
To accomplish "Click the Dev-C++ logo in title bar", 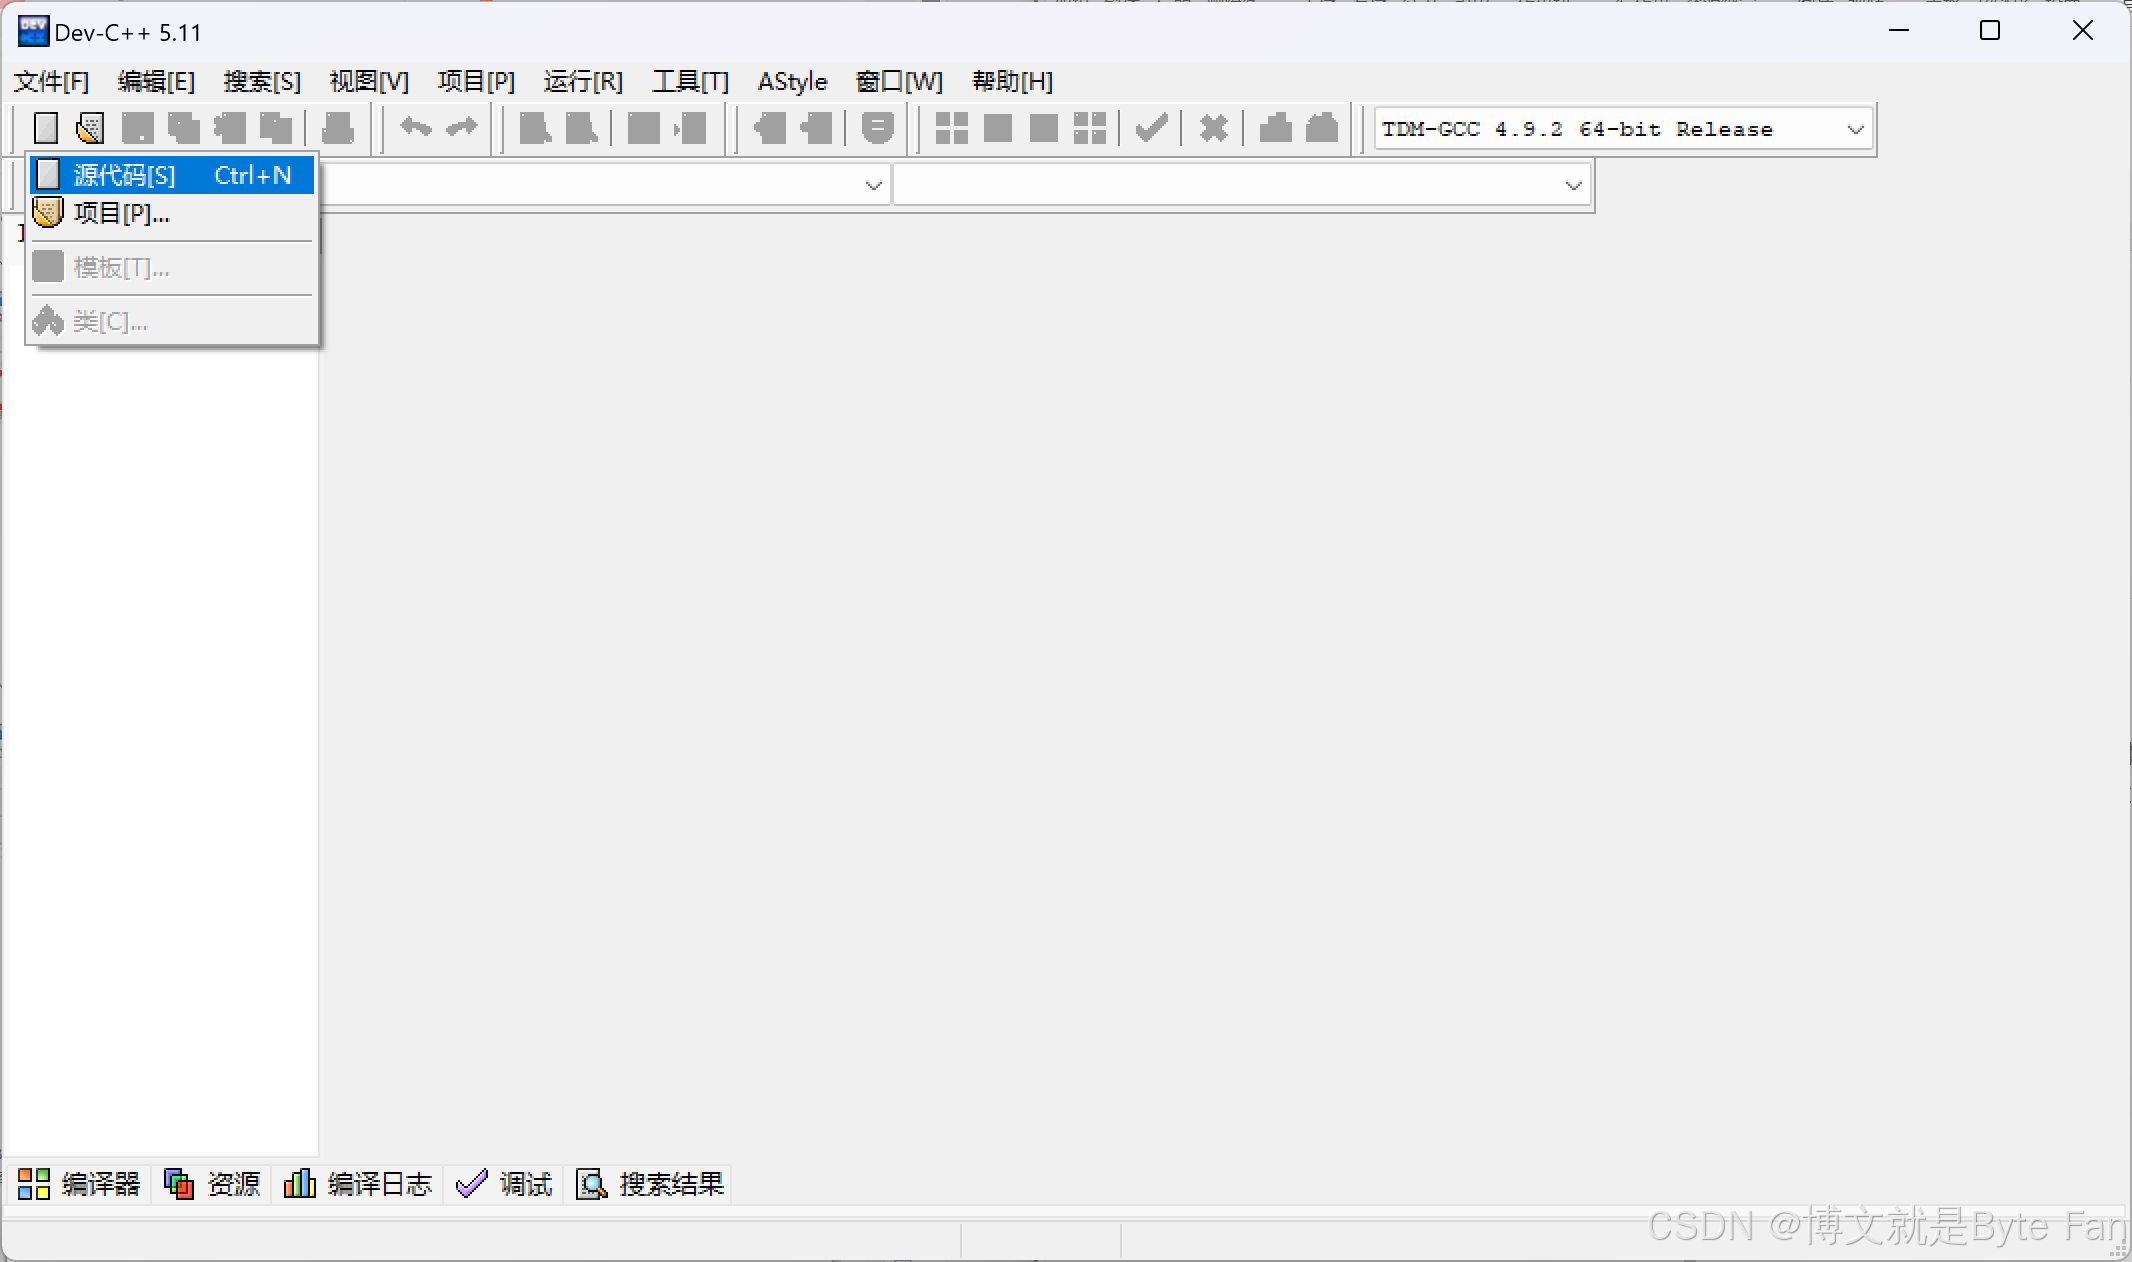I will [33, 32].
